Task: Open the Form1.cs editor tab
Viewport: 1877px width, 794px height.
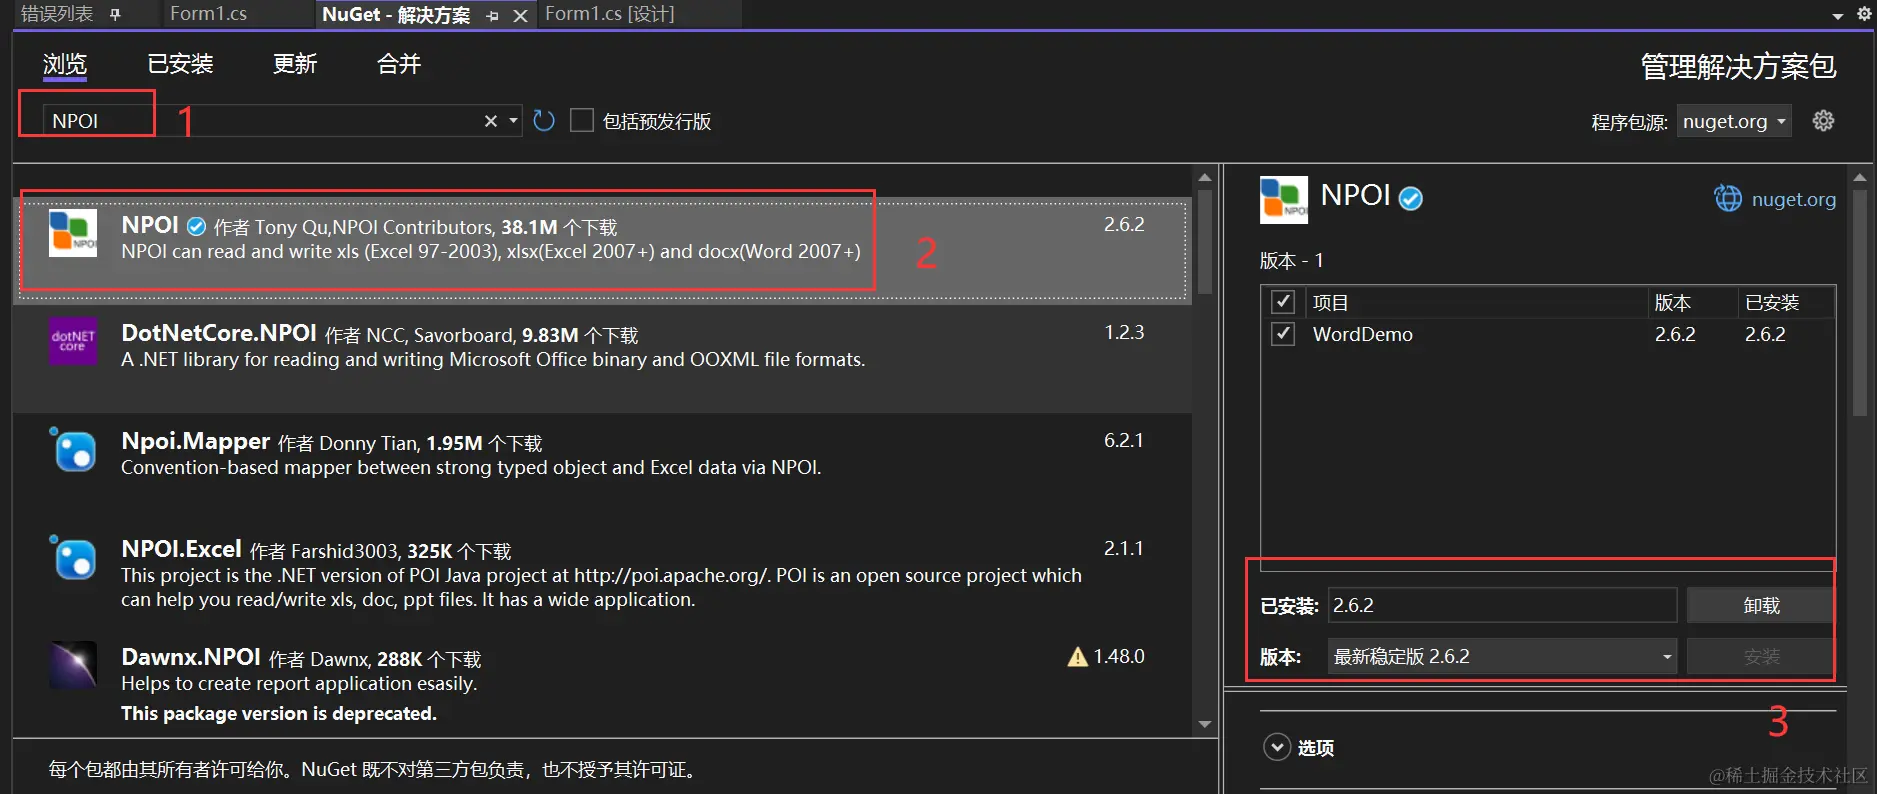Action: pos(208,14)
